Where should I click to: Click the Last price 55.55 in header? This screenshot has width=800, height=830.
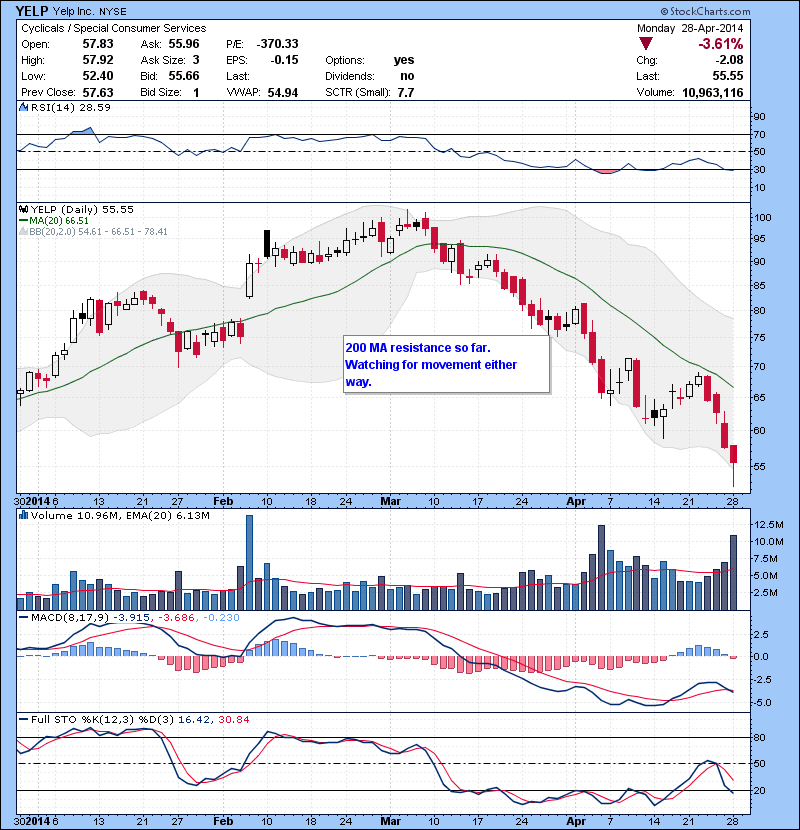(728, 76)
